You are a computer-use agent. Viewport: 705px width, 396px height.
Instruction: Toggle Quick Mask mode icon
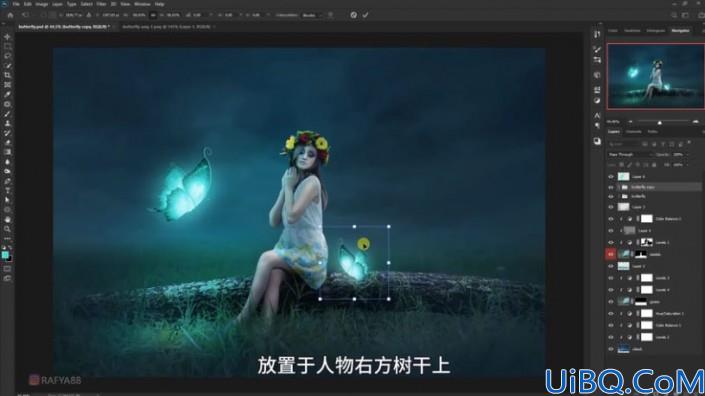pyautogui.click(x=7, y=269)
